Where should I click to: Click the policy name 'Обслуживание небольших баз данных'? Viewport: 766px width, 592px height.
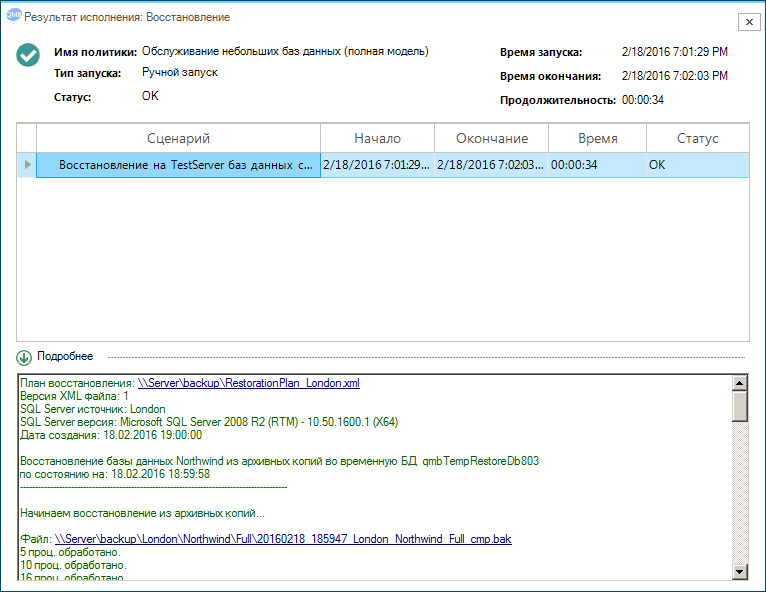(285, 51)
